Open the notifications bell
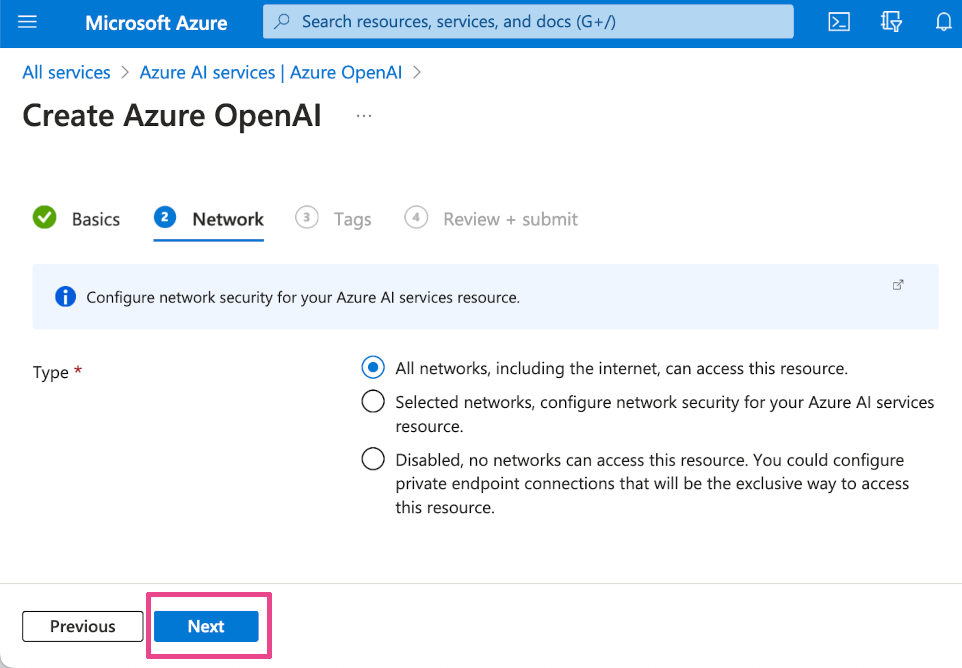 point(943,22)
